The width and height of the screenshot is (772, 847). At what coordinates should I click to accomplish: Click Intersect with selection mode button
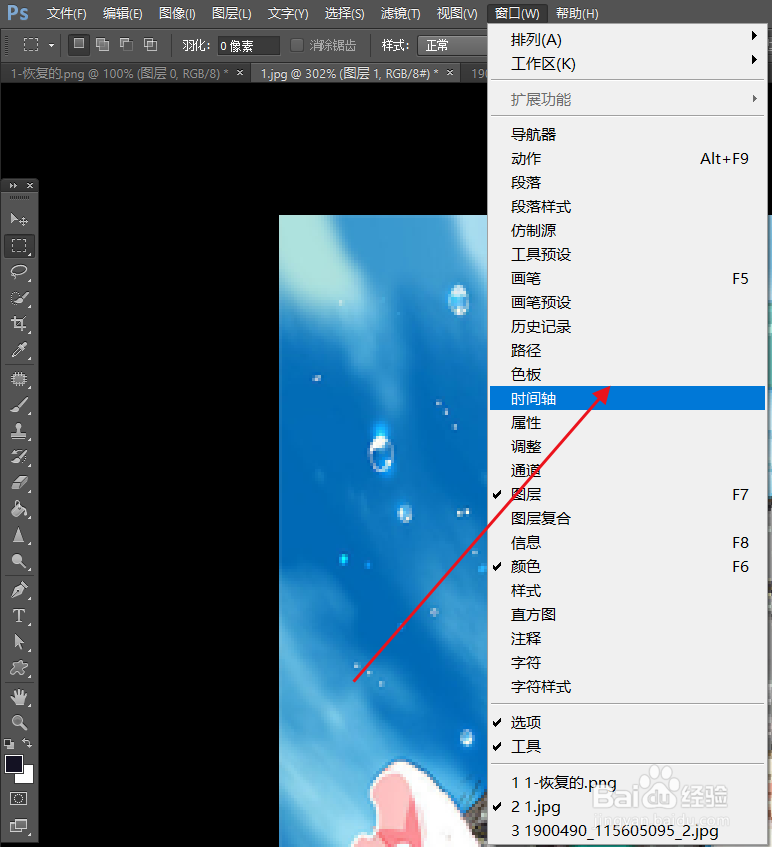(150, 44)
